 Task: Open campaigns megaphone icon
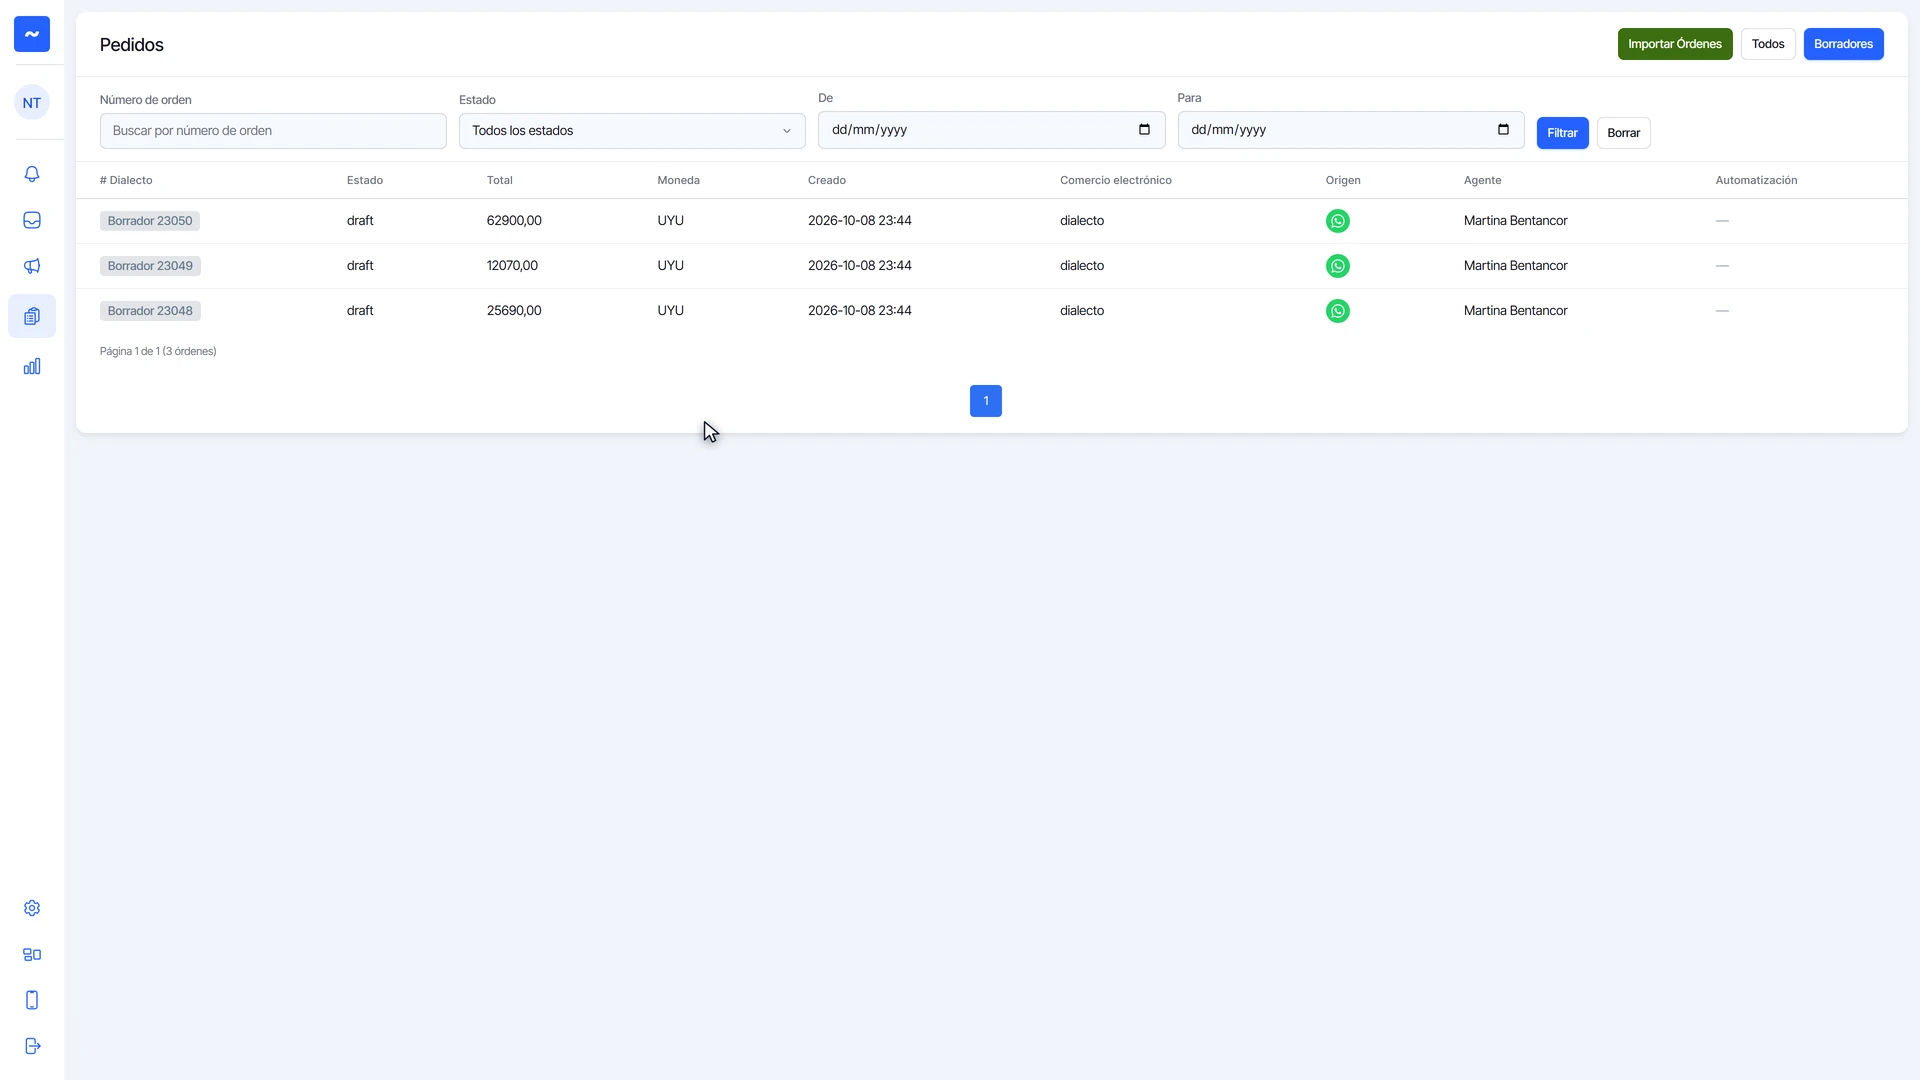[x=32, y=266]
